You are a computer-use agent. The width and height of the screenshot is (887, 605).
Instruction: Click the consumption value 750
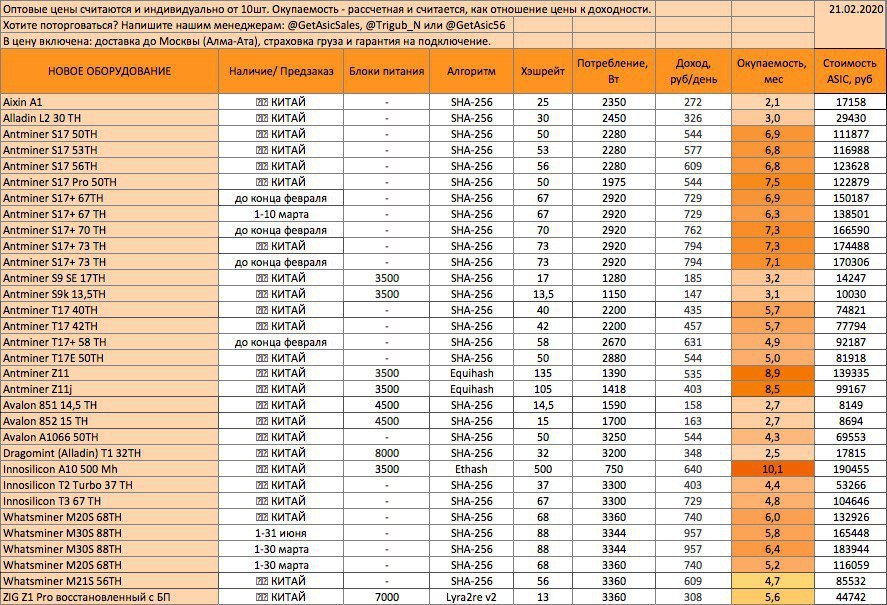[613, 469]
